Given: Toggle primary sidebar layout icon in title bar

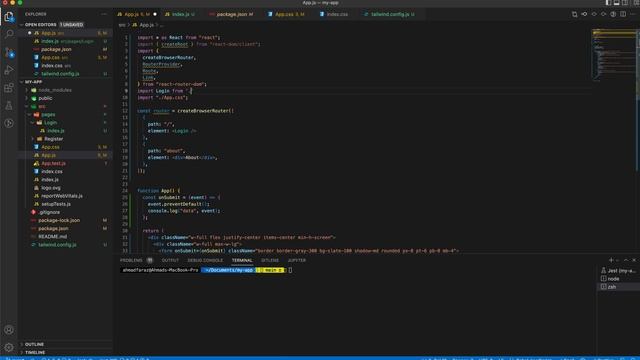Looking at the screenshot, I should pos(608,3).
